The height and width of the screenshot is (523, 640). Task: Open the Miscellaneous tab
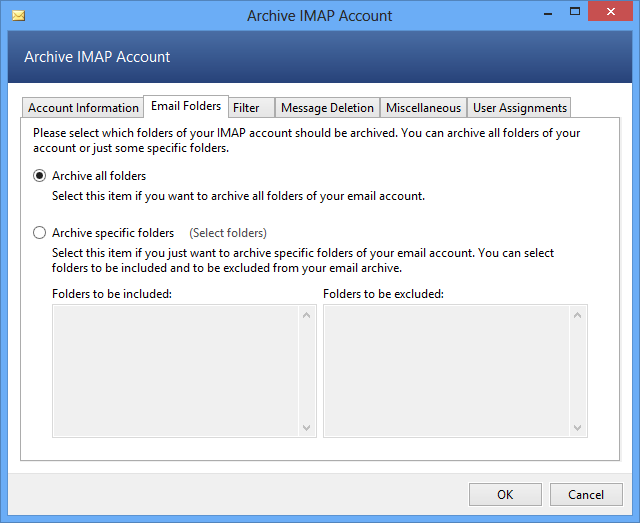point(423,108)
